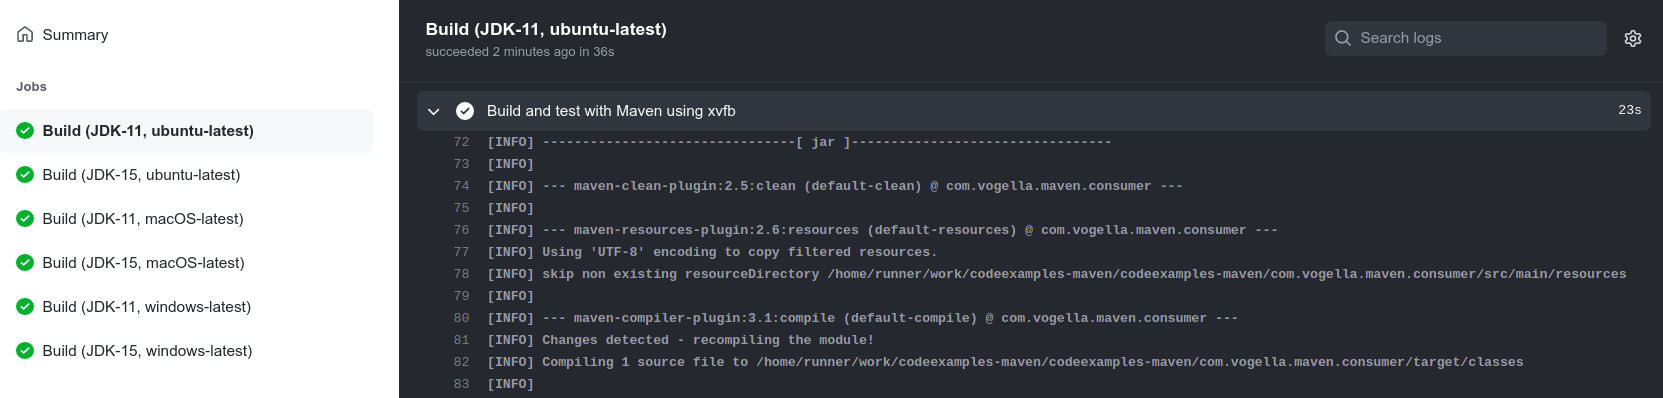Click log line number 74
This screenshot has width=1663, height=398.
tap(461, 186)
